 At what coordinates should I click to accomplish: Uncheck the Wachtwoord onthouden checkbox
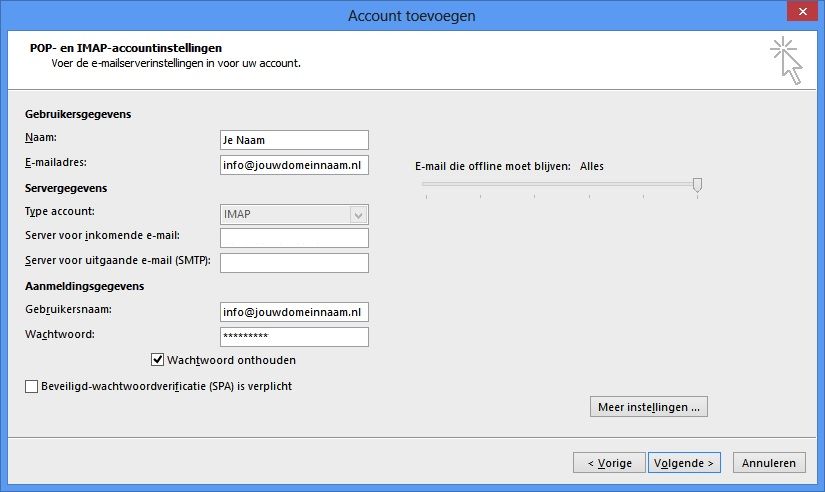157,360
